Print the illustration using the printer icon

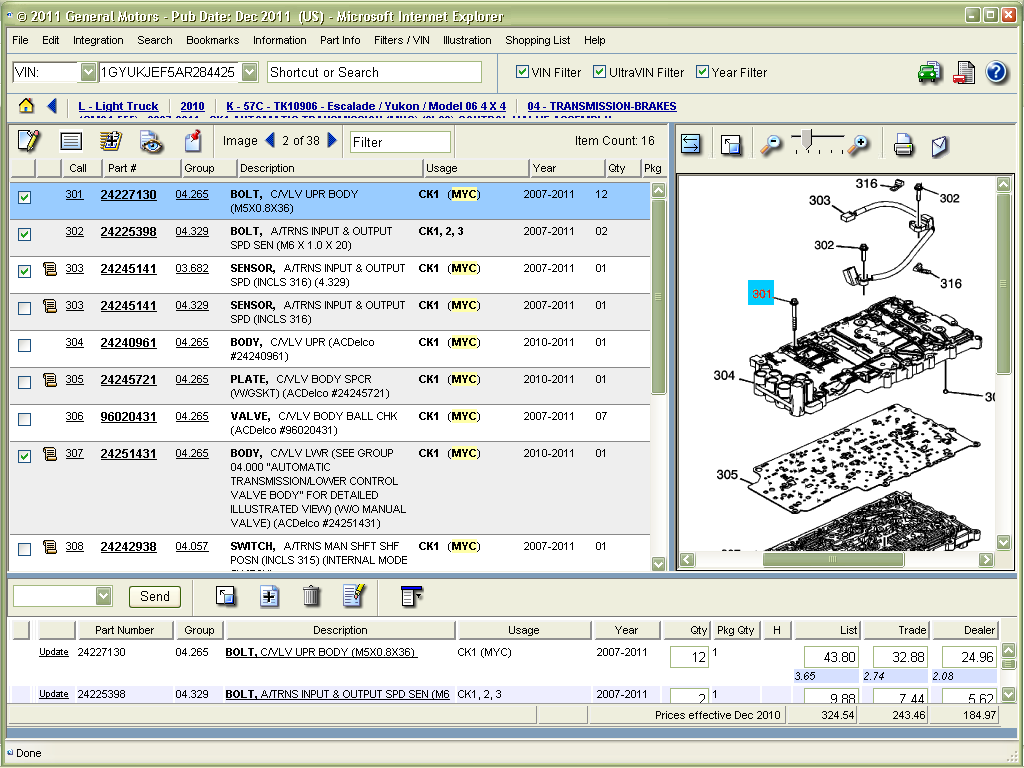click(x=903, y=144)
